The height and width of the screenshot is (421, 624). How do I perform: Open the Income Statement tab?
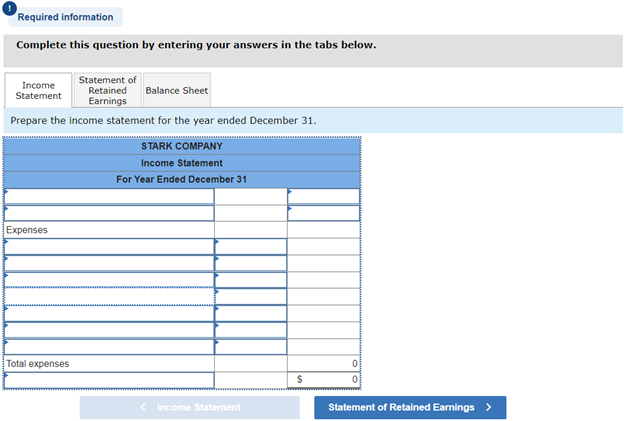38,90
